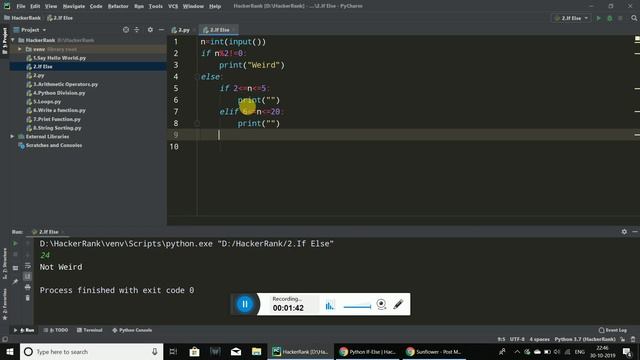640x360 pixels.
Task: Open UTF-8 encoding selector
Action: coord(517,339)
